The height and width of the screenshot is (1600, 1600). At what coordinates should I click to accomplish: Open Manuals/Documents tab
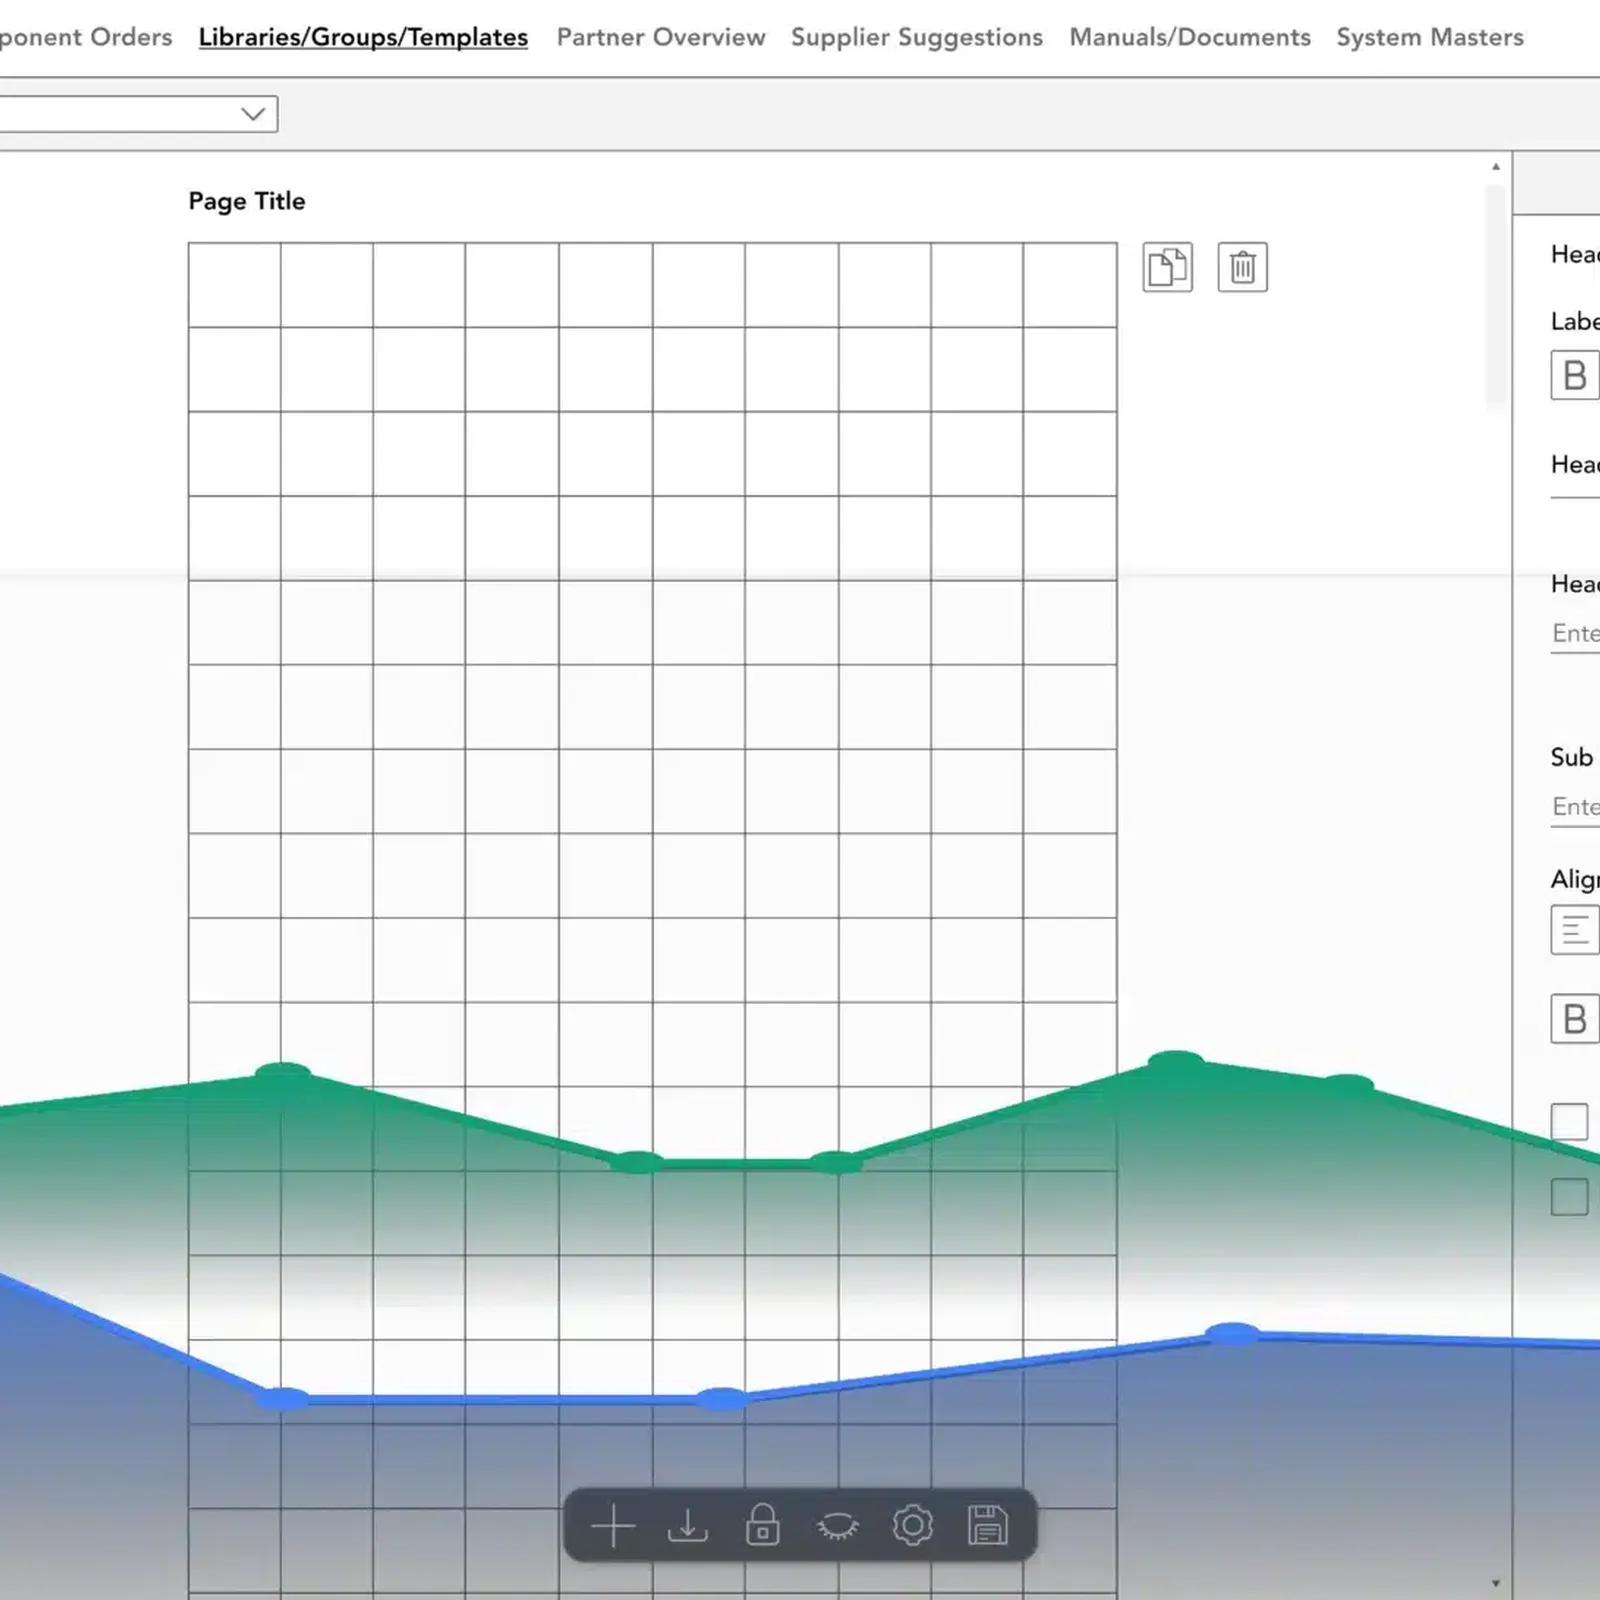(1190, 37)
